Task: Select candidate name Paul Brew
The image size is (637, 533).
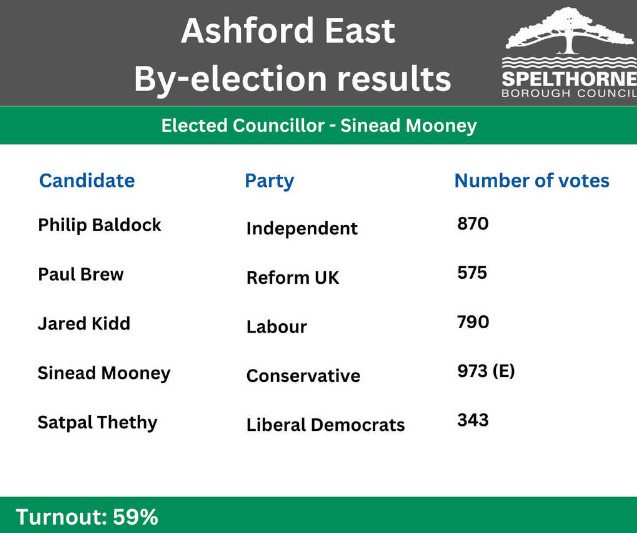Action: (x=80, y=274)
